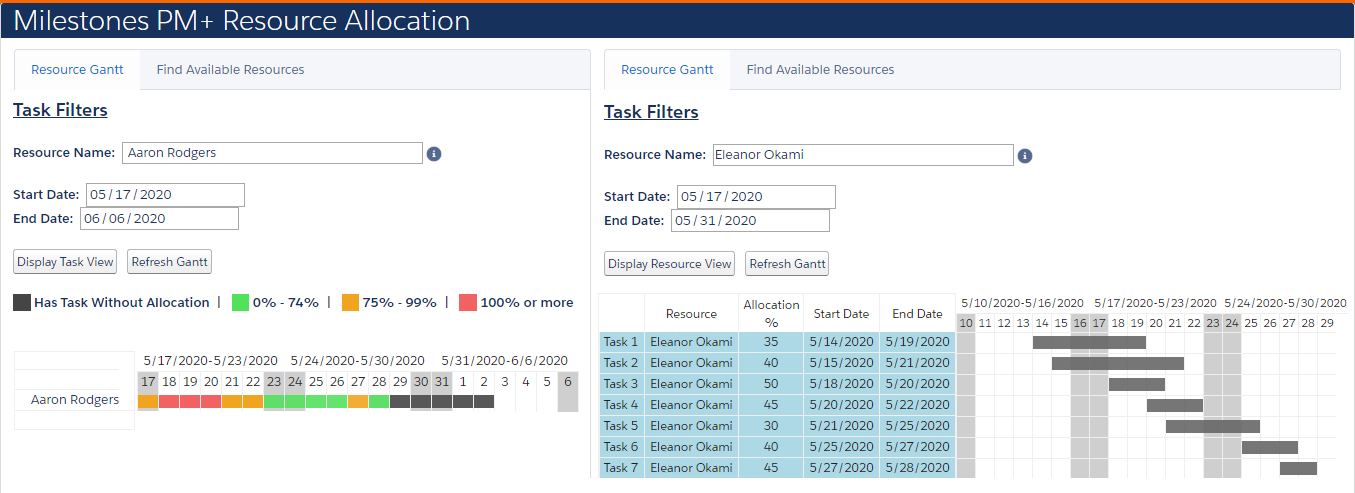The width and height of the screenshot is (1355, 493).
Task: Click Task 7 row label
Action: [621, 468]
